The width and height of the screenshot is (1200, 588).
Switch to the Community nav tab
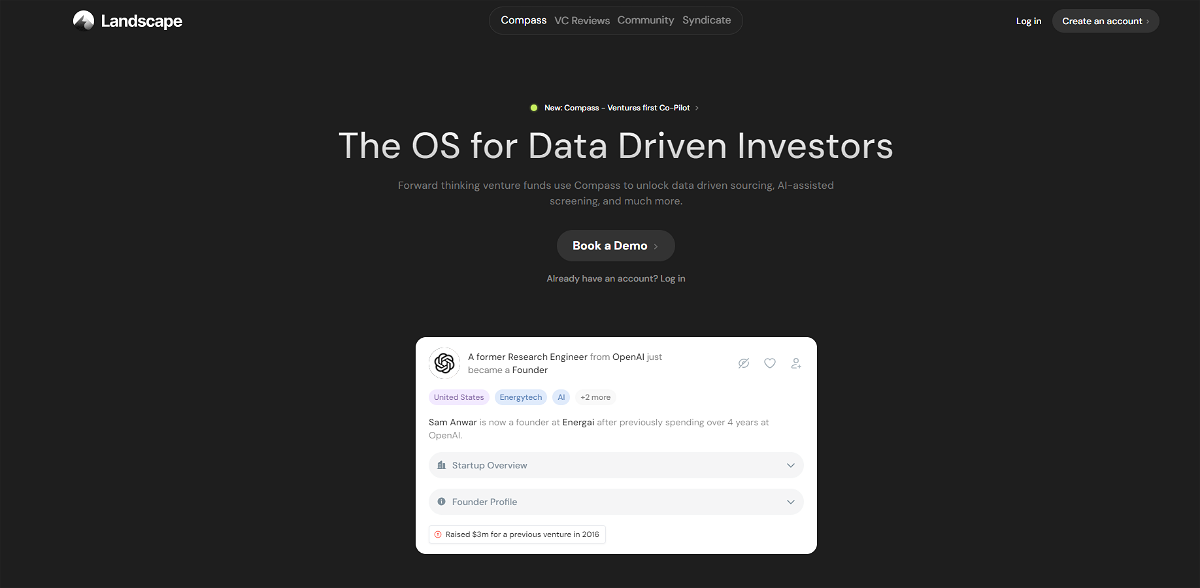[646, 21]
